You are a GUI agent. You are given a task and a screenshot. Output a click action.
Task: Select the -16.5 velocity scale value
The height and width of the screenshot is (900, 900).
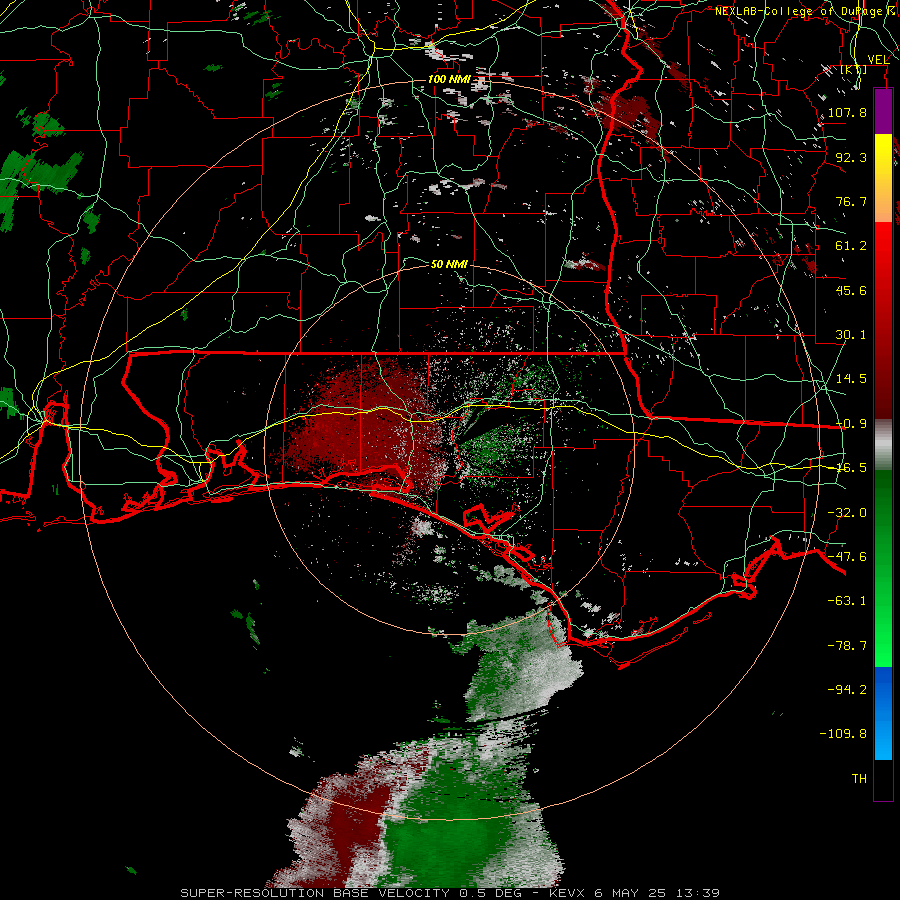tap(851, 468)
